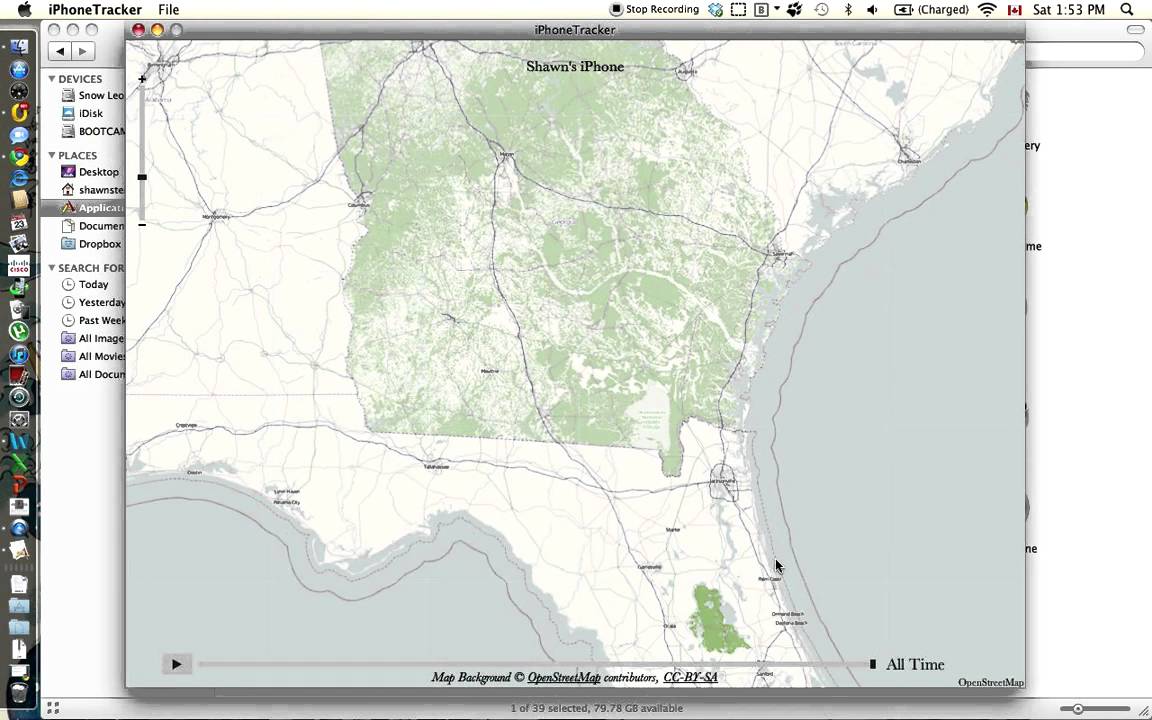Open Applications in Finder sidebar
This screenshot has width=1152, height=720.
[84, 208]
